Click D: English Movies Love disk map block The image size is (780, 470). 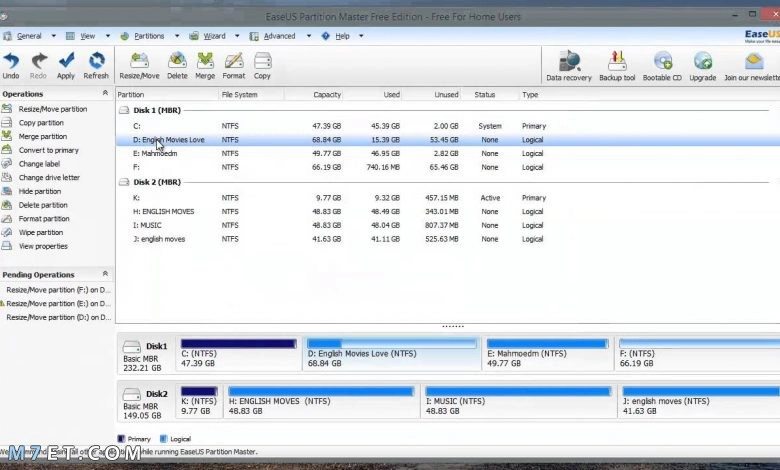coord(391,354)
